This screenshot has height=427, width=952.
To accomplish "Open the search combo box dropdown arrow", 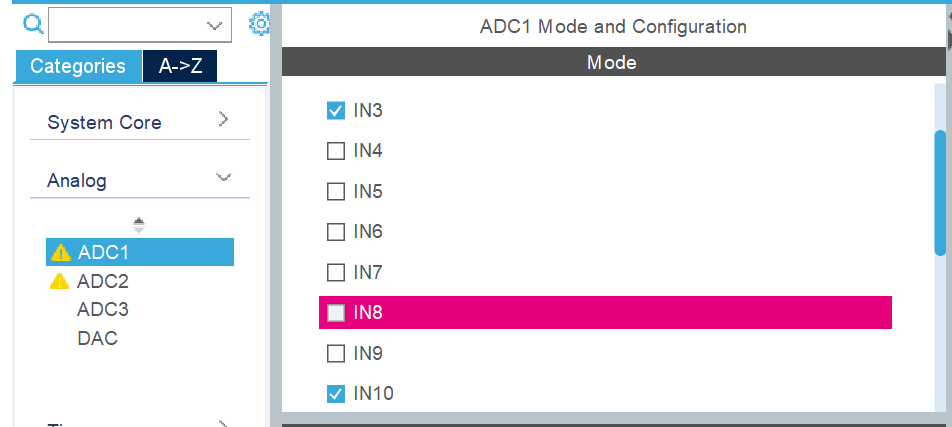I will [x=214, y=26].
